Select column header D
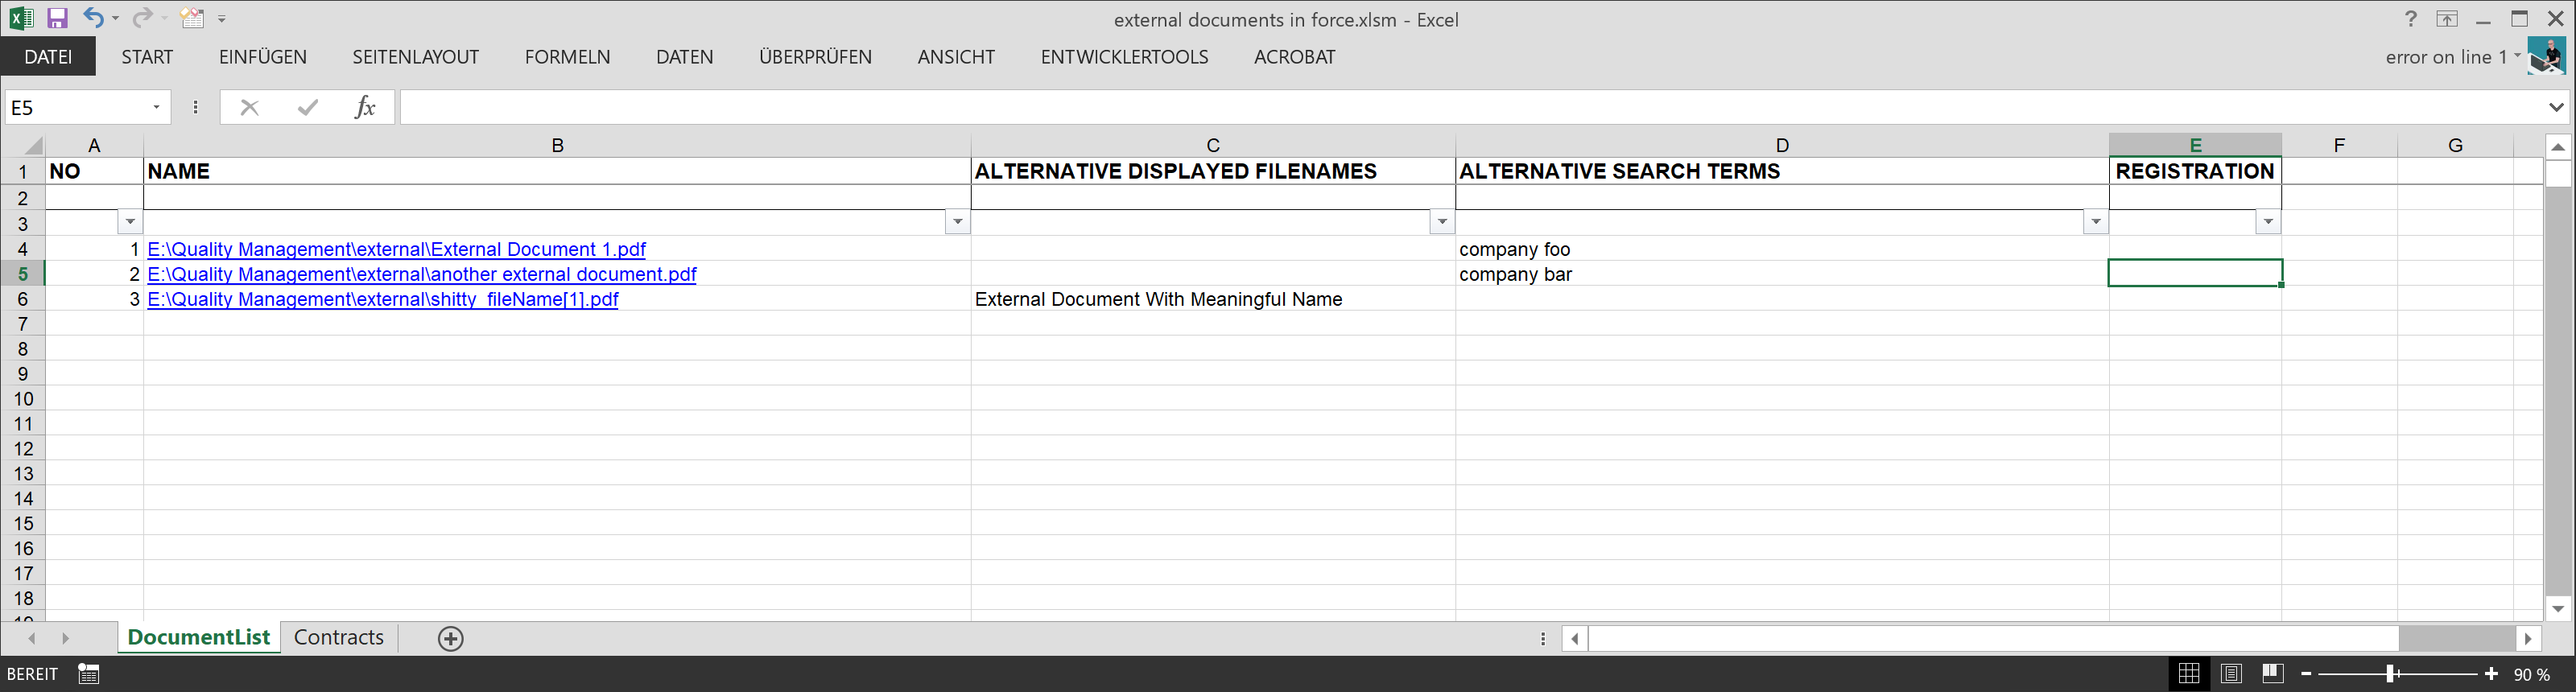This screenshot has width=2576, height=692. pos(1782,145)
